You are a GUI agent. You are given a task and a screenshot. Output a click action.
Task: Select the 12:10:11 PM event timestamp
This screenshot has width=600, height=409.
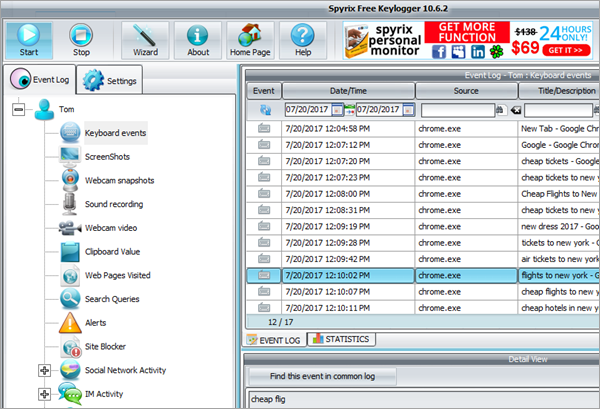(x=328, y=308)
